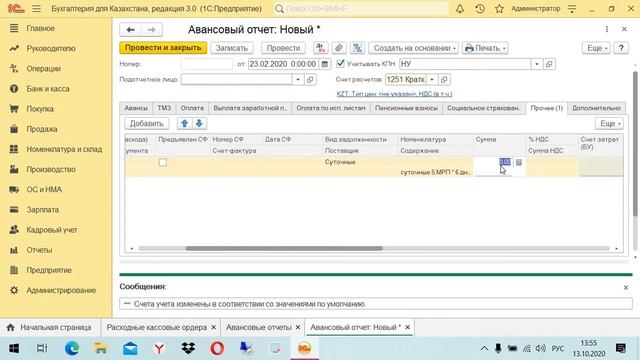Open the KZT price type and НДС link
Screen dimensions: 640x360
(394, 94)
